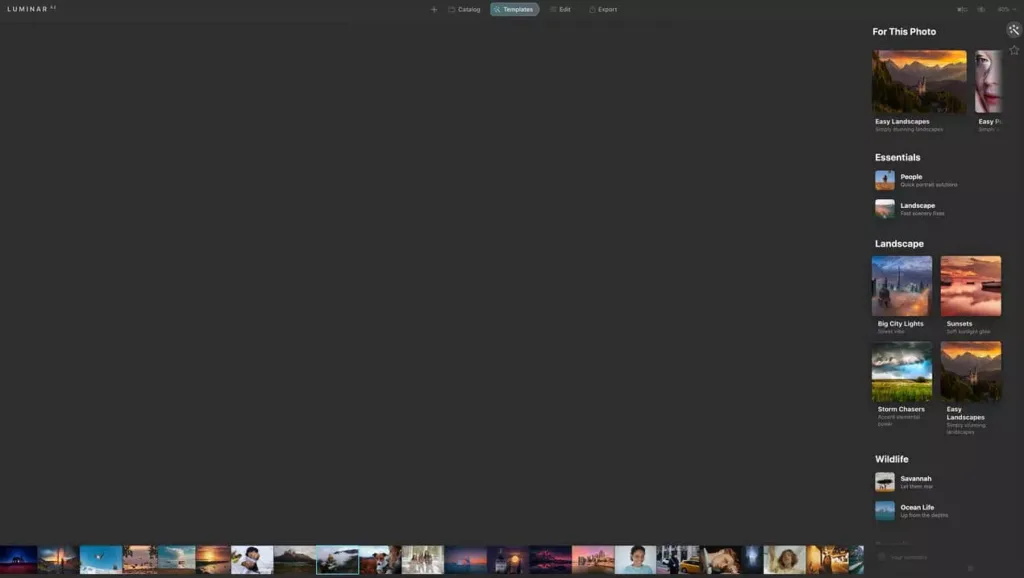
Task: Select the flying bird on blue sky filmstrip photo
Action: pyautogui.click(x=101, y=560)
